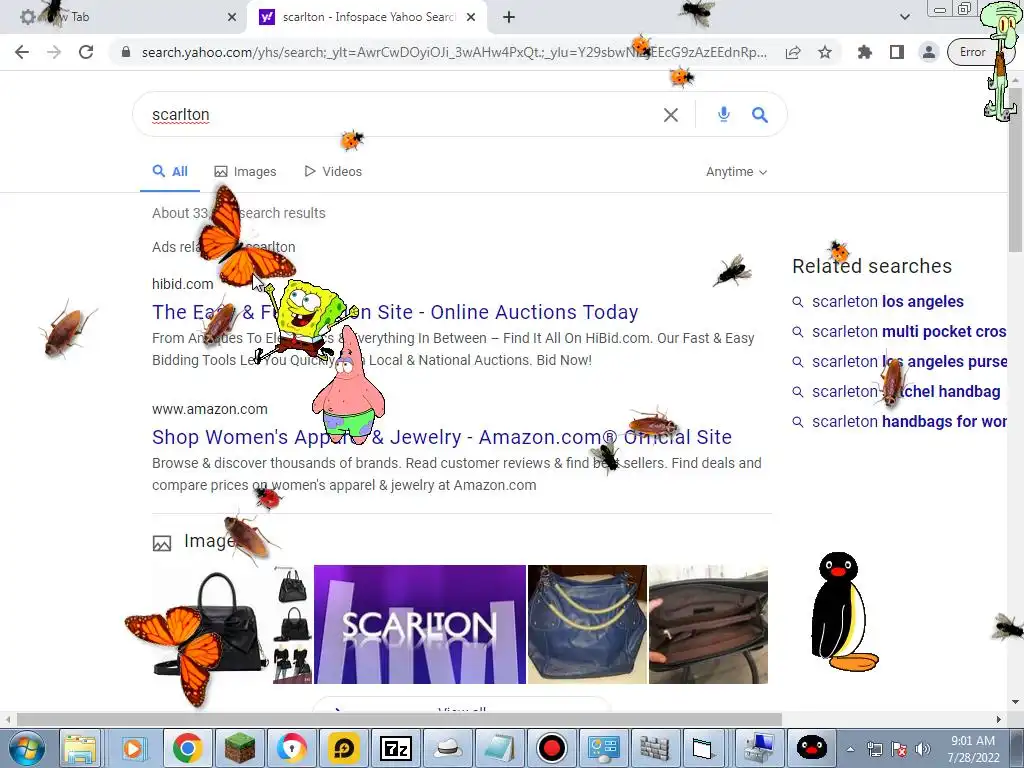Close the scarlton Yahoo Search tab

tap(471, 17)
